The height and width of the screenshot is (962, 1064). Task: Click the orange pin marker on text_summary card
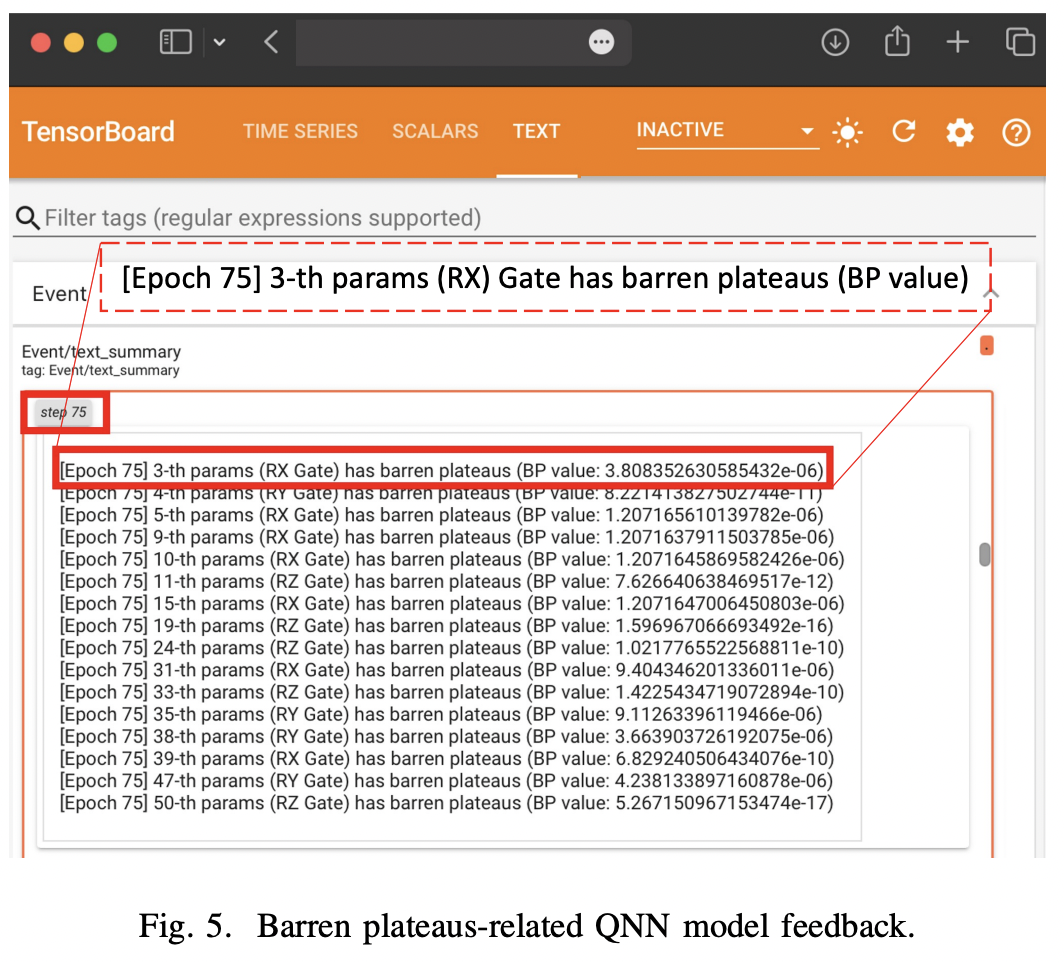tap(986, 345)
